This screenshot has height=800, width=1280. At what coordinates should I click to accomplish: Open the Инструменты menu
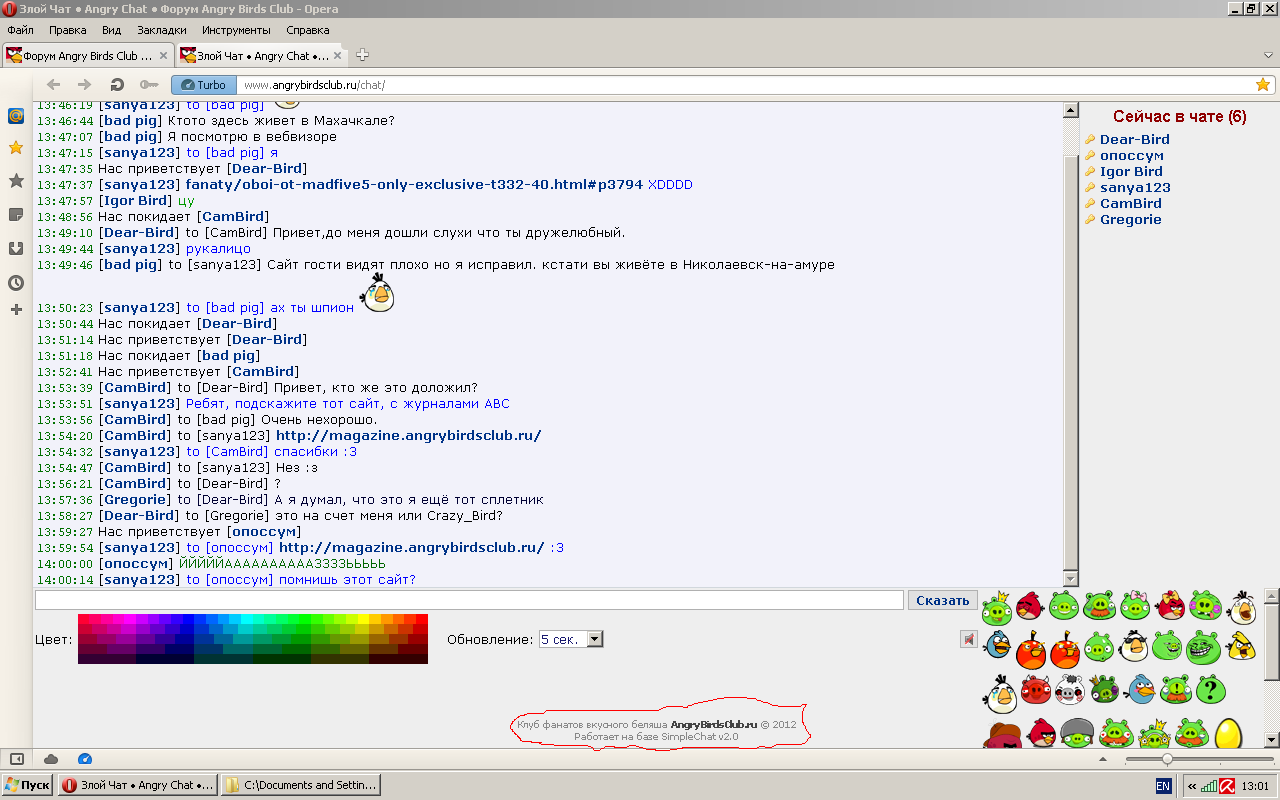236,30
